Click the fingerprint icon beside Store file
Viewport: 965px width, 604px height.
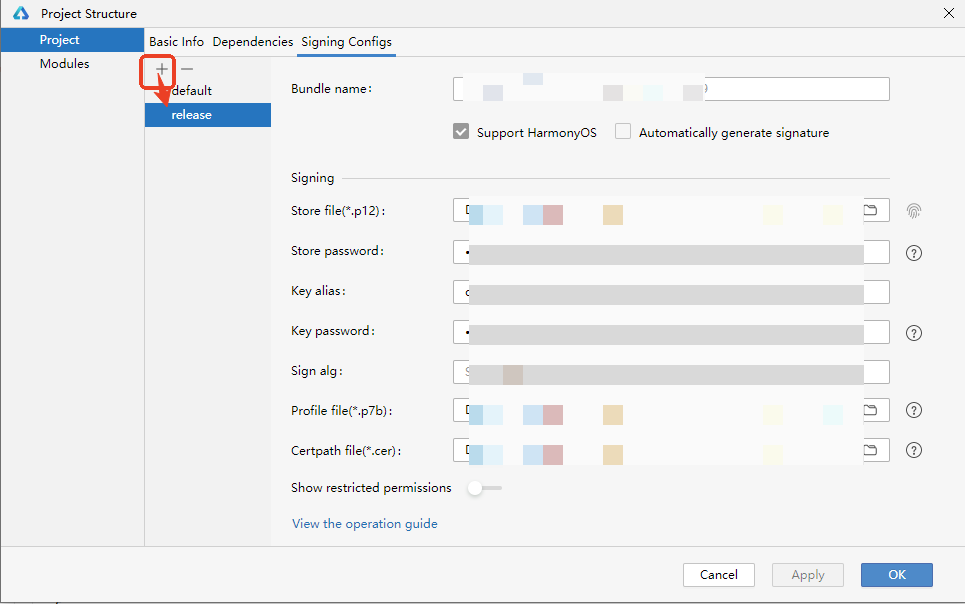coord(913,211)
